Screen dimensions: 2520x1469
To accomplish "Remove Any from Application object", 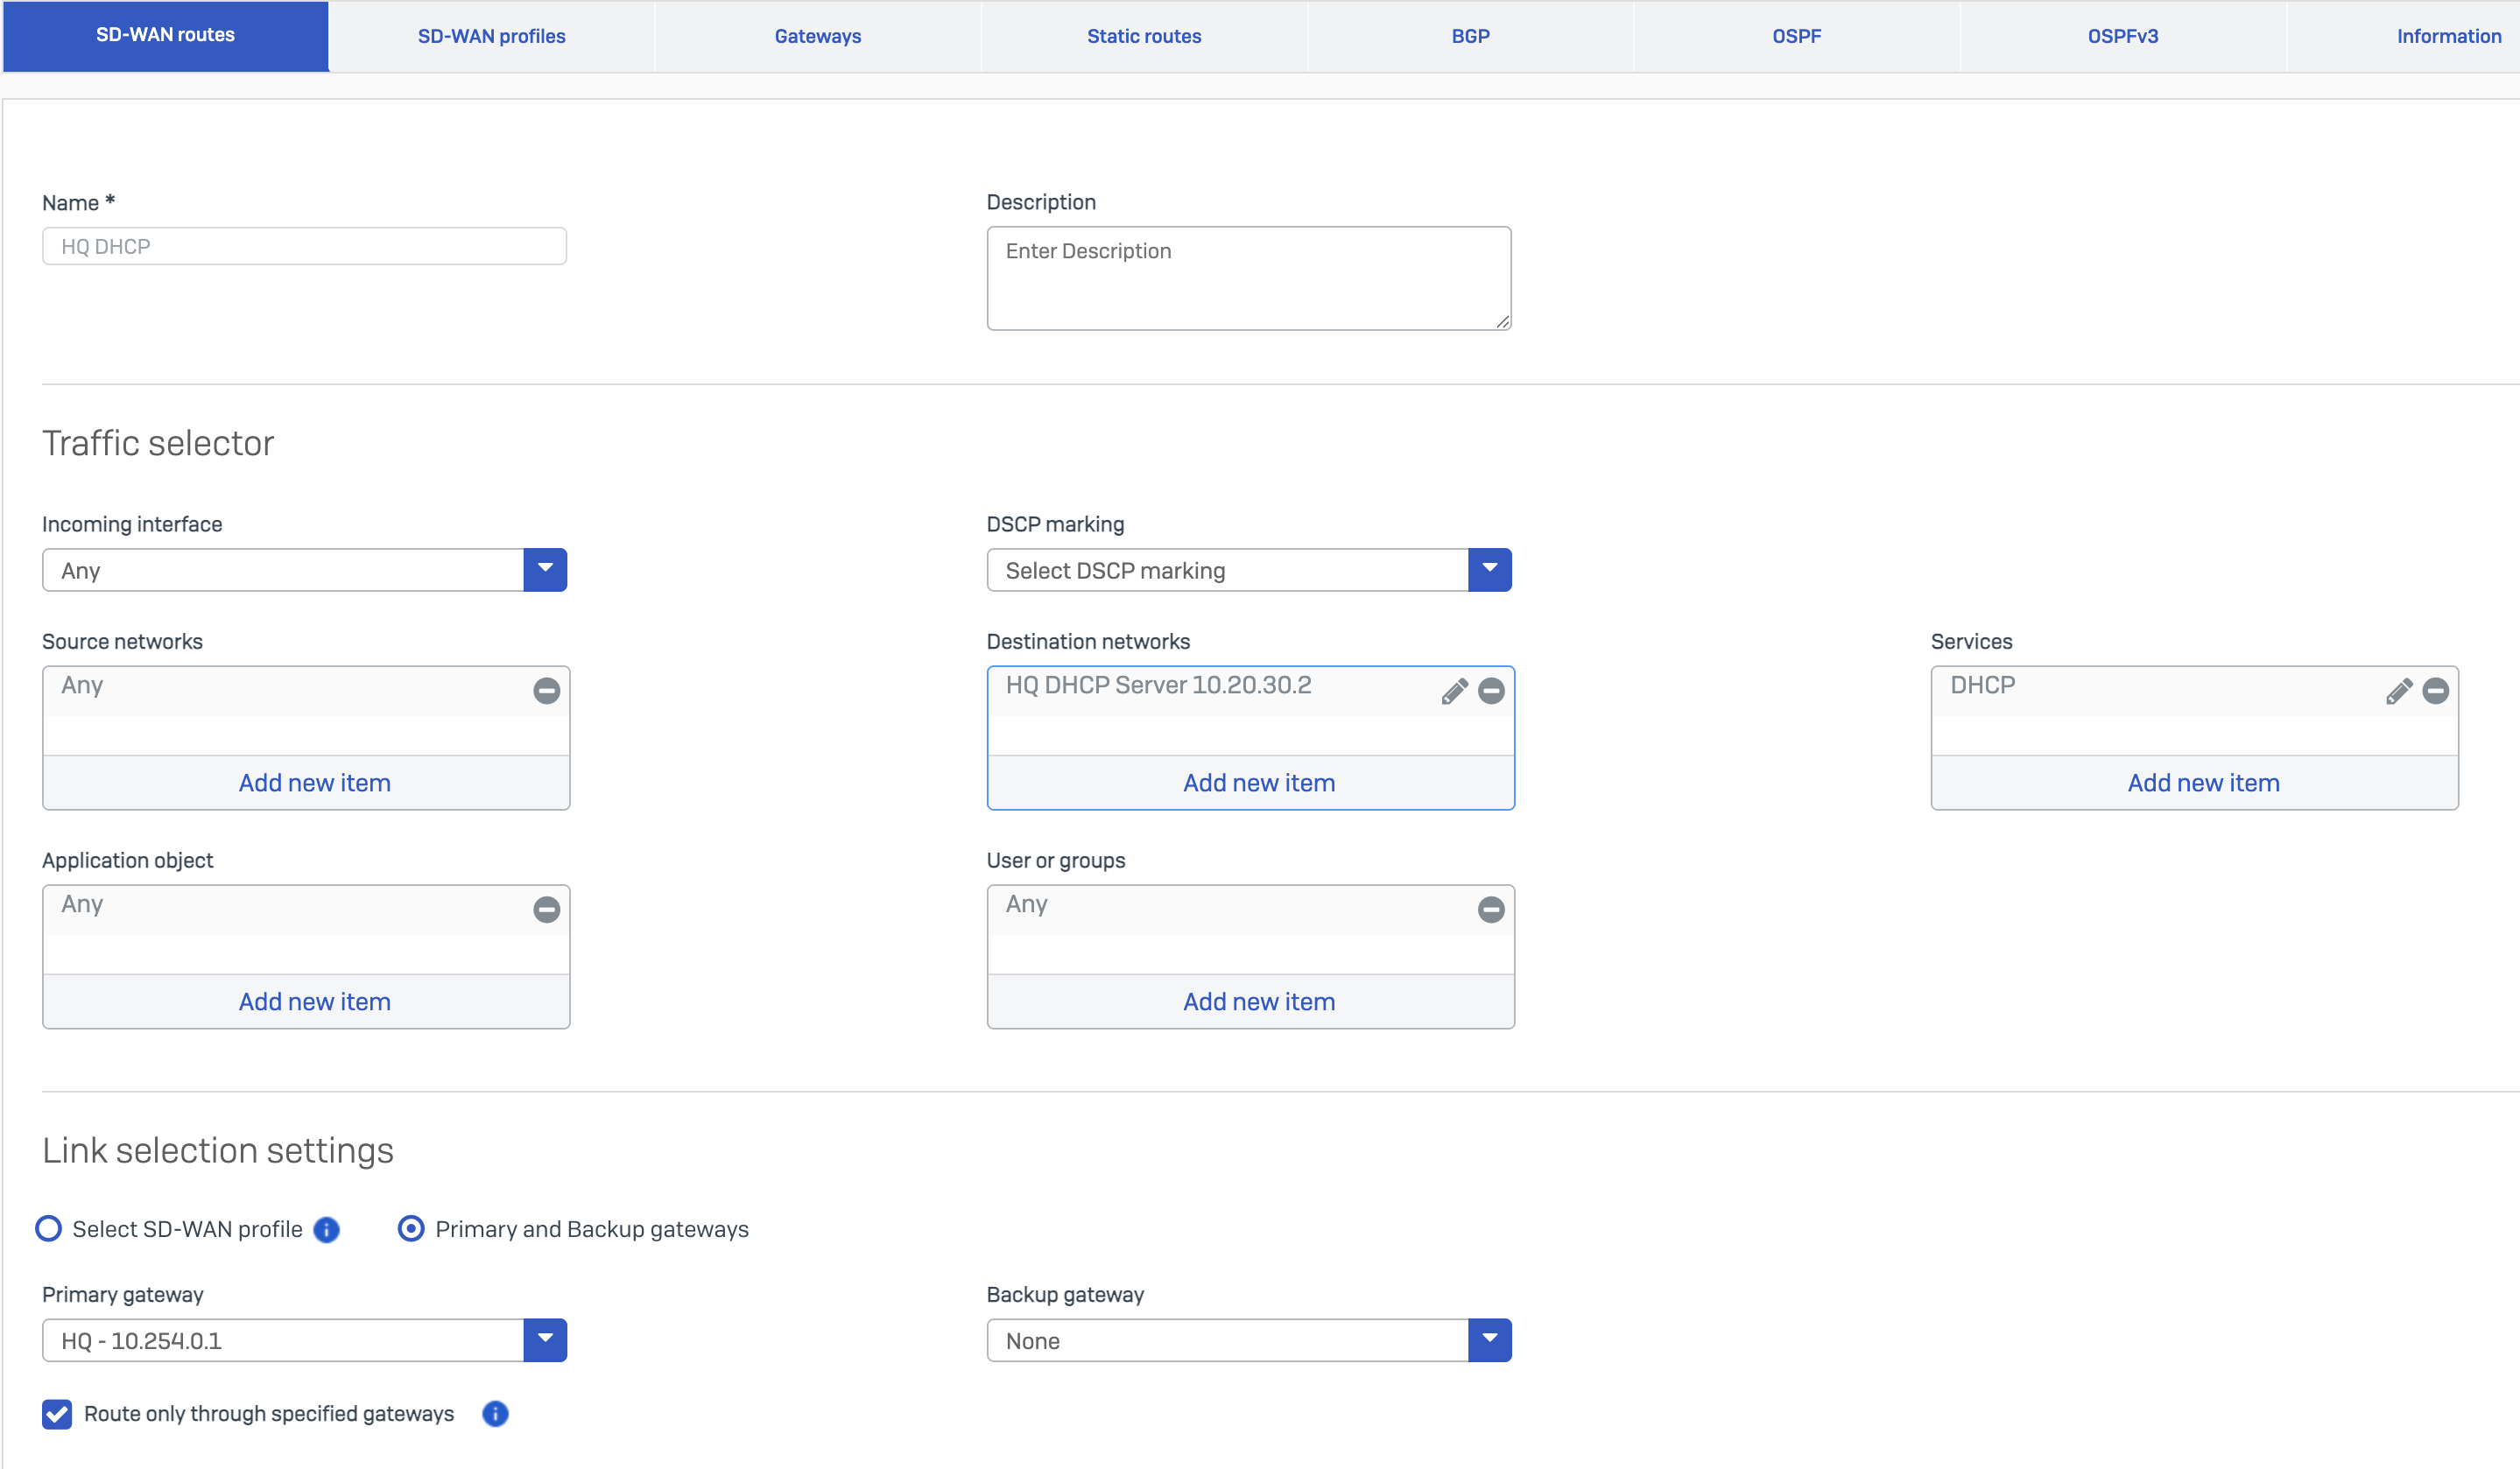I will click(546, 909).
